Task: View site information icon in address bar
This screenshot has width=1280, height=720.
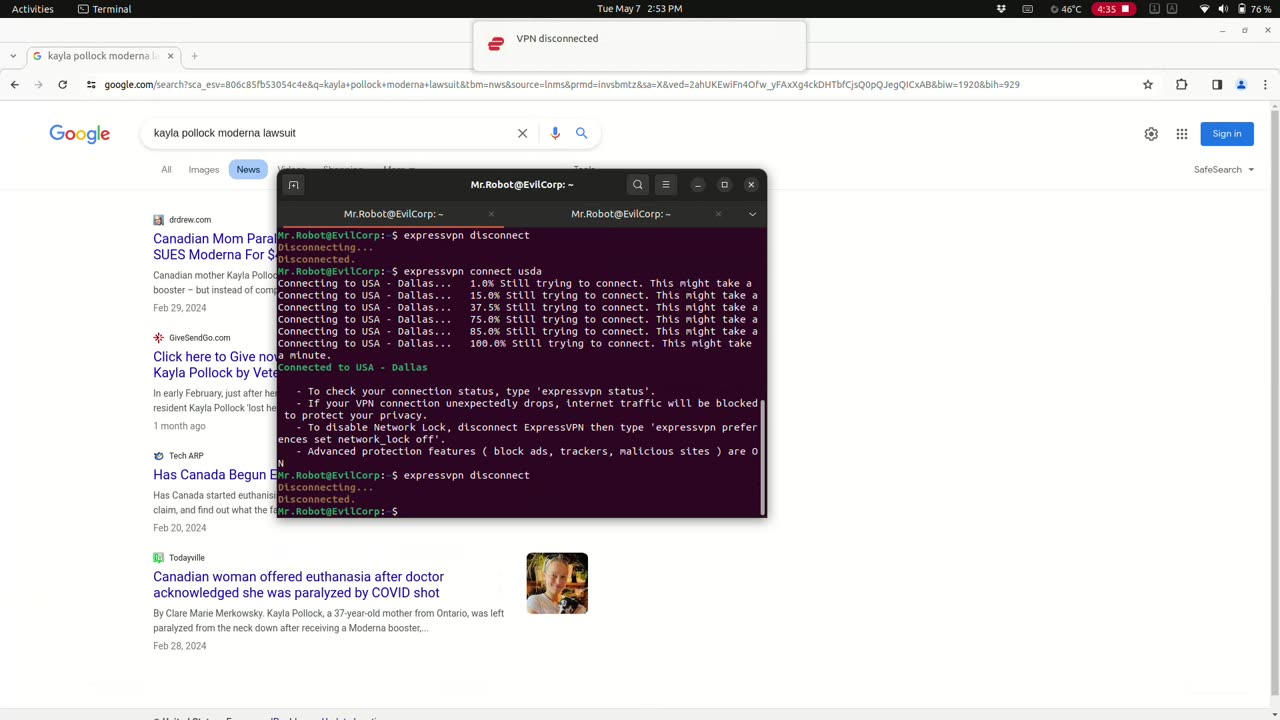Action: [x=91, y=85]
